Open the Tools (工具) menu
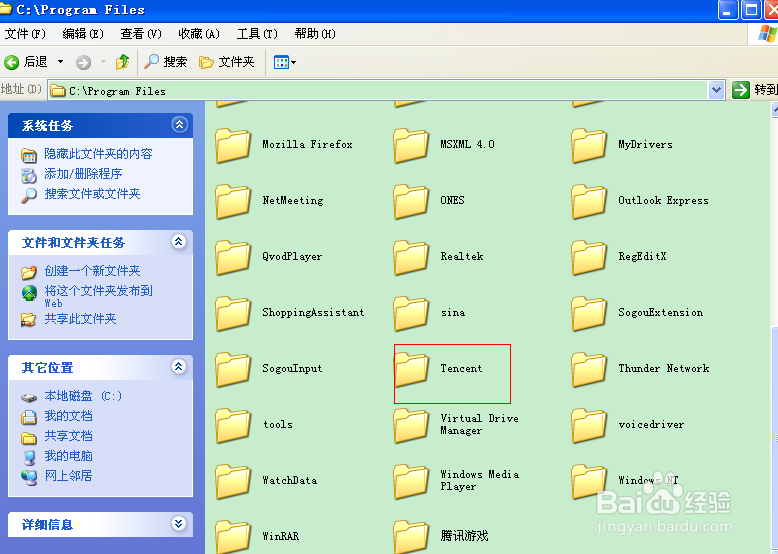778x554 pixels. coord(257,34)
